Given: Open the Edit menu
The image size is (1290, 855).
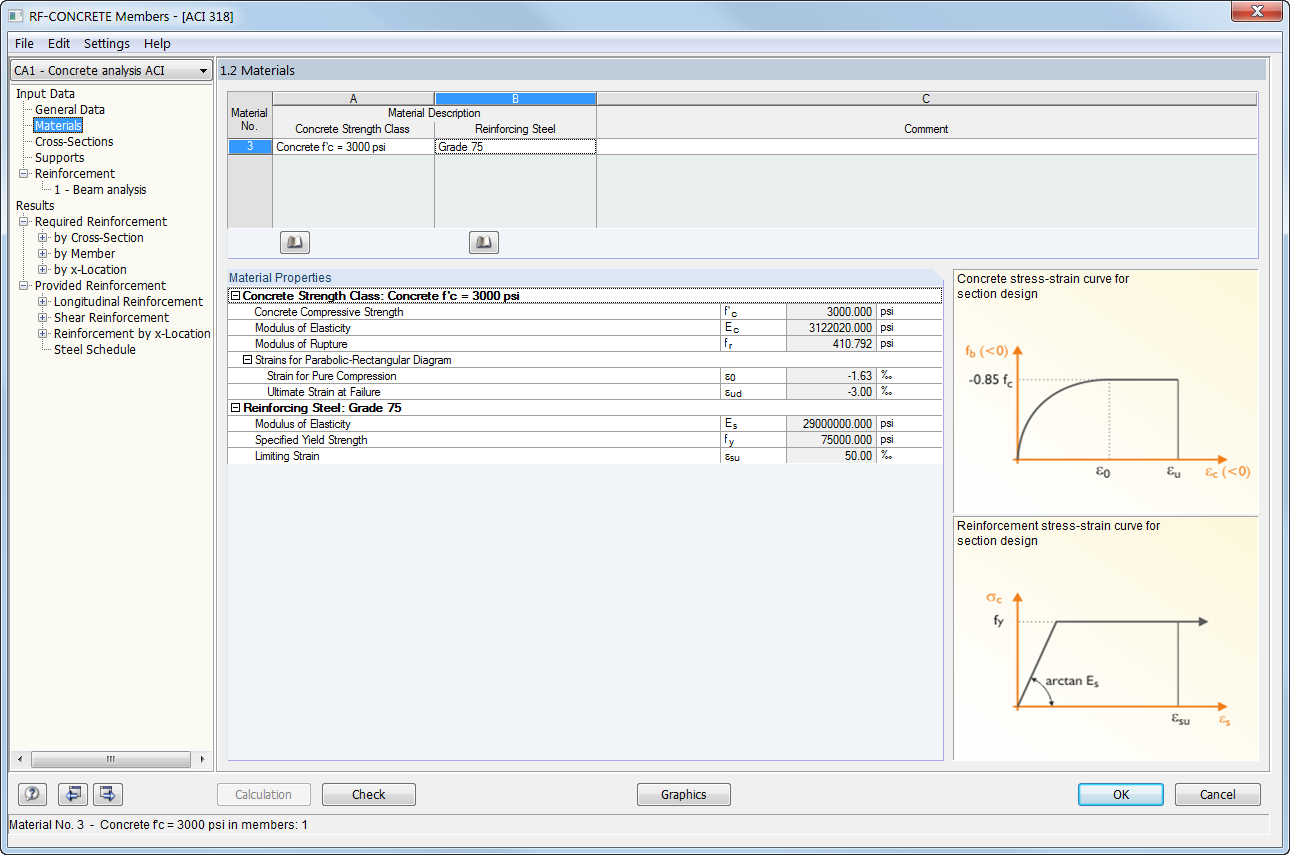Looking at the screenshot, I should (59, 44).
